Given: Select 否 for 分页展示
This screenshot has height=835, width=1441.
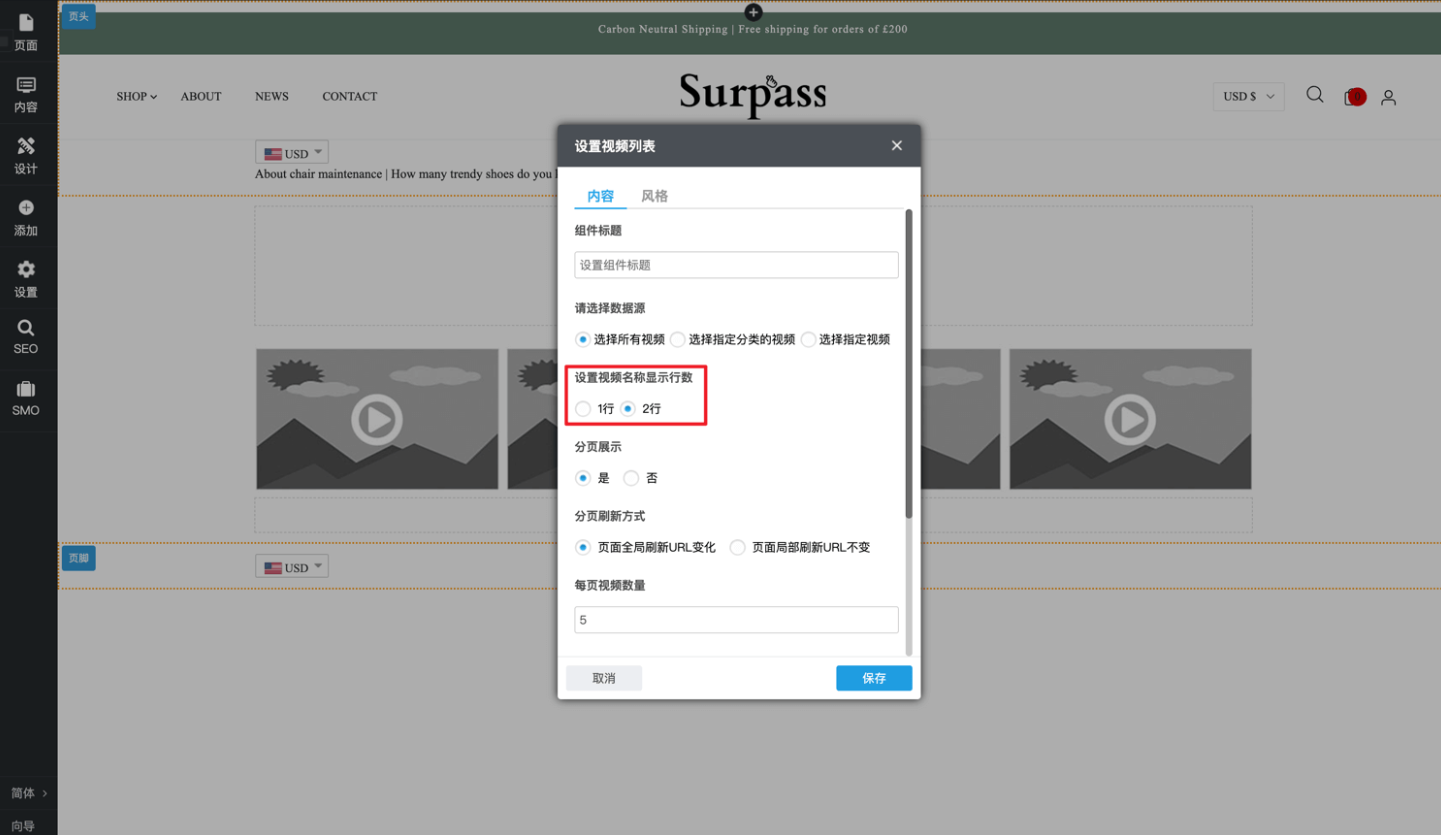Looking at the screenshot, I should (x=631, y=479).
